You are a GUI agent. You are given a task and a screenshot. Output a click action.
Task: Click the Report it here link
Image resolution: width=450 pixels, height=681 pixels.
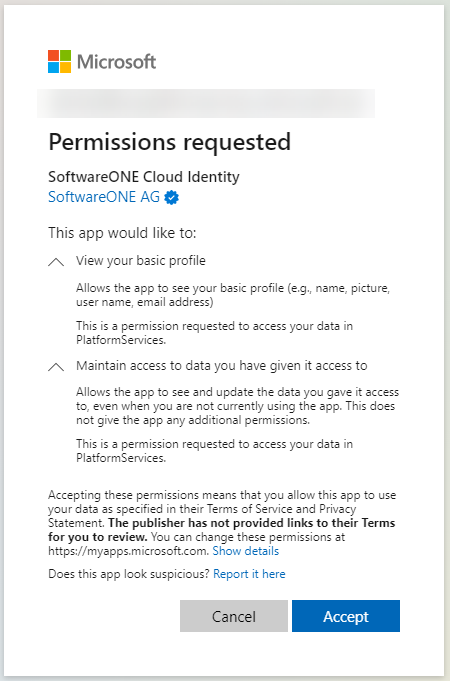[249, 574]
